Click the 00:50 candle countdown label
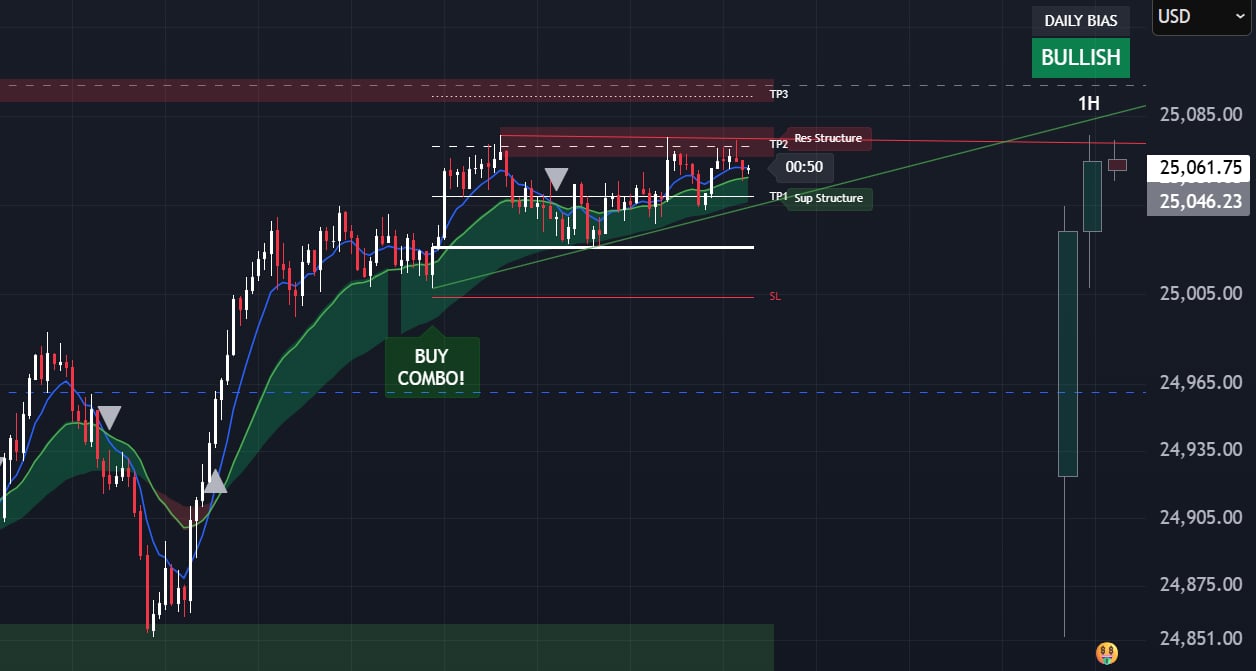The height and width of the screenshot is (671, 1256). (x=804, y=167)
